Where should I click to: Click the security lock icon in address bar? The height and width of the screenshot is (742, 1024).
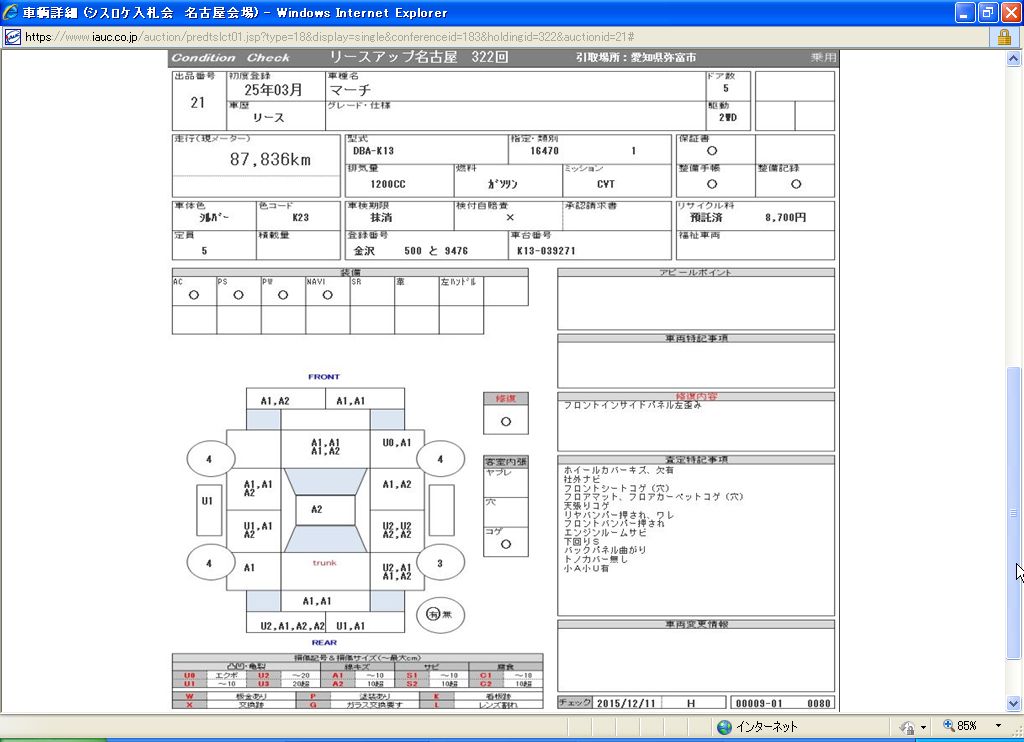1004,37
